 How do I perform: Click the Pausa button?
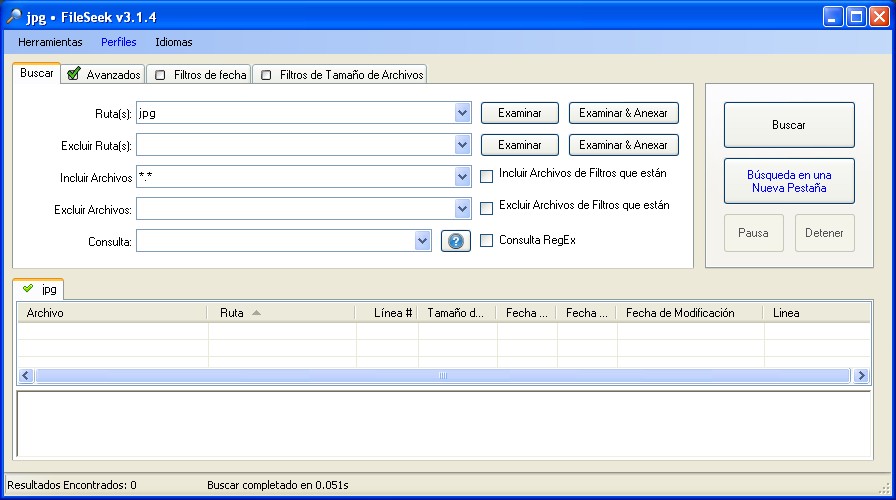(x=754, y=233)
